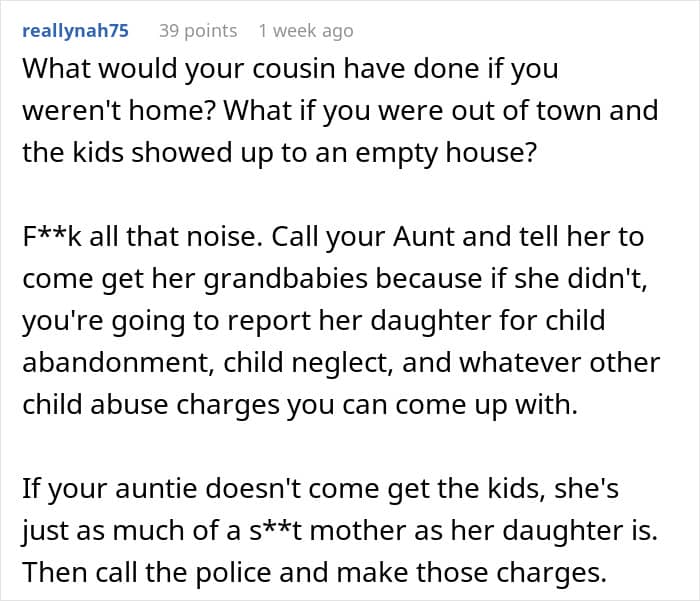Click the line "you're going to report her daughter"
Screen dimensions: 700x601
point(314,321)
